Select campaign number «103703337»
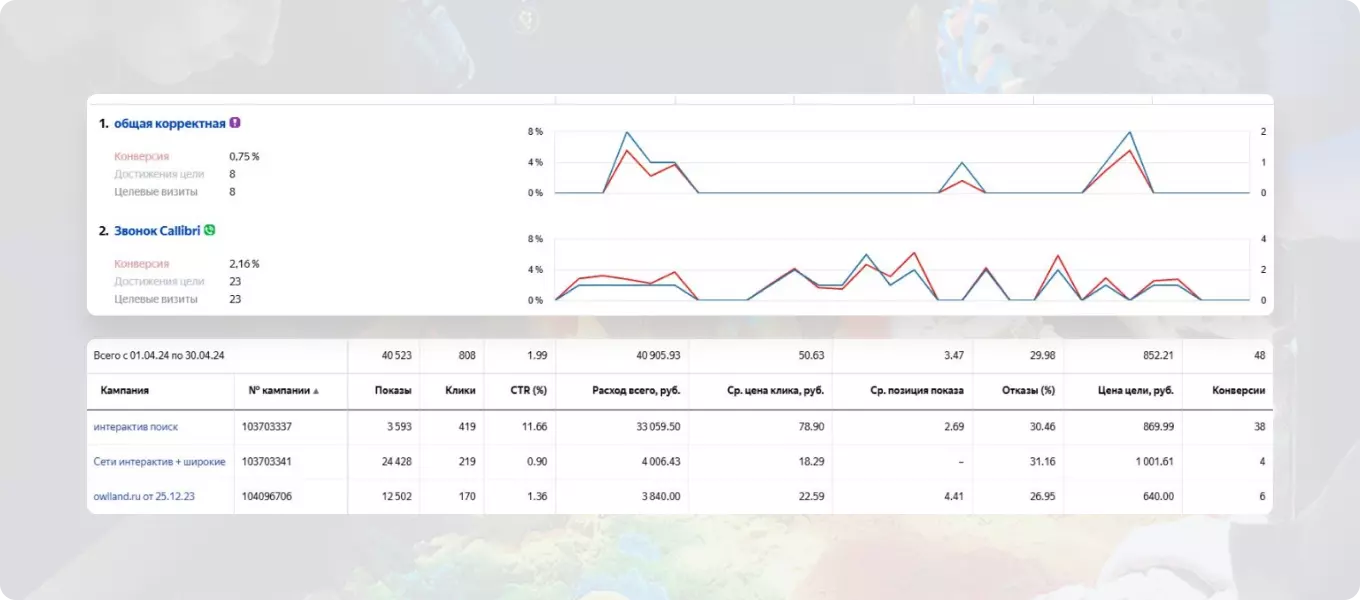Screen dimensions: 1360x600 [x=267, y=427]
